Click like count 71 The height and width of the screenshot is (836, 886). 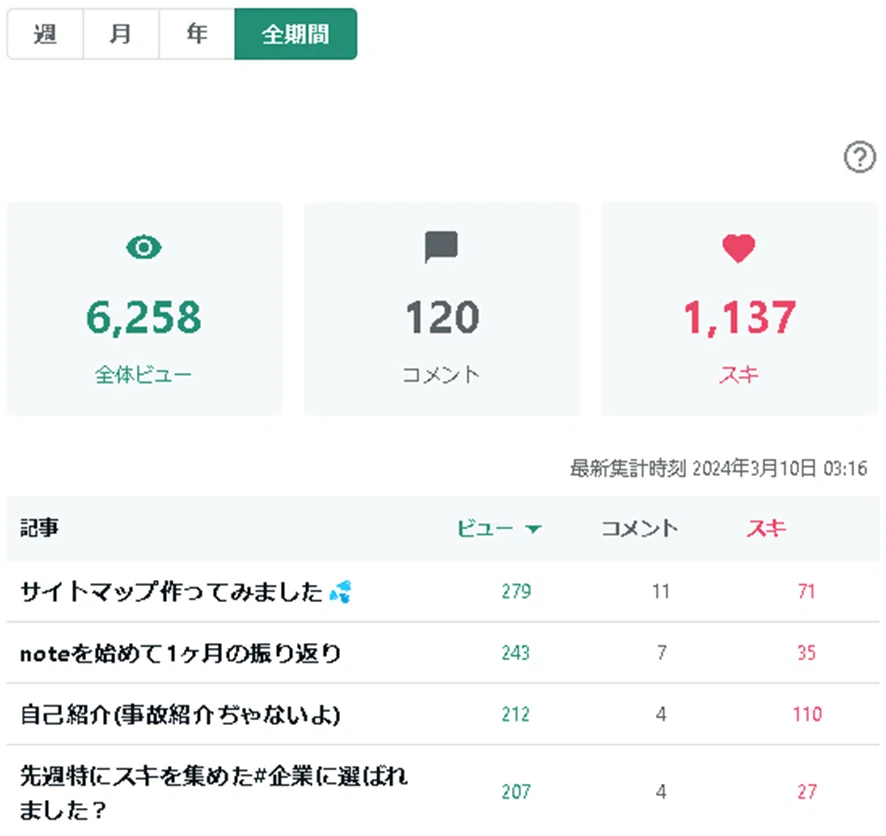click(806, 592)
